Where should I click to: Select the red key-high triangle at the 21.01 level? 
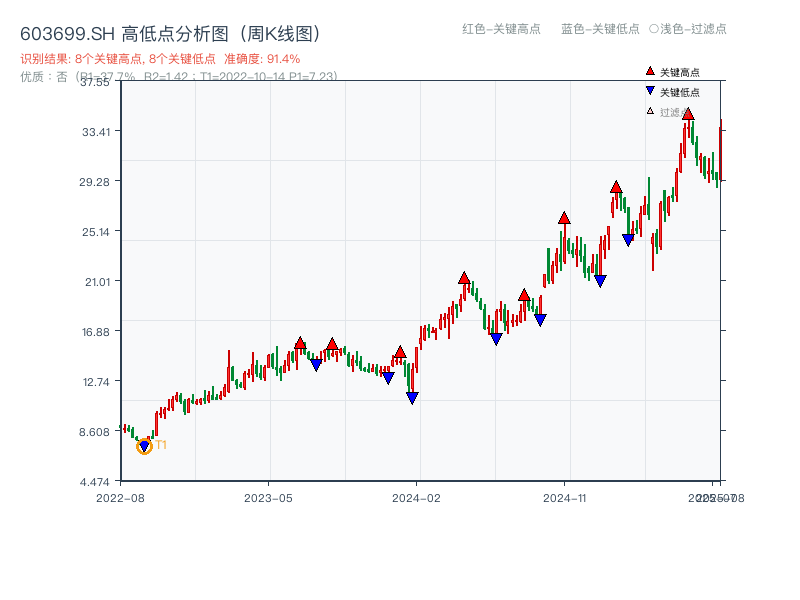click(464, 278)
